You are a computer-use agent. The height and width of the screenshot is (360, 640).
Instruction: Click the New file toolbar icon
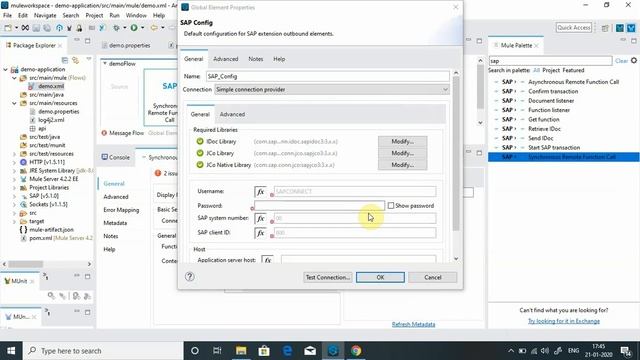pyautogui.click(x=8, y=28)
